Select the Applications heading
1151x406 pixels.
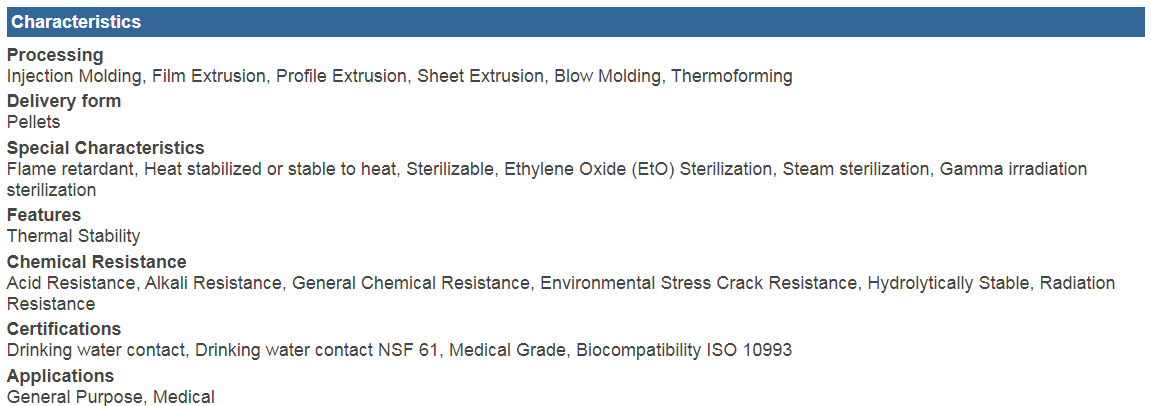pos(60,376)
